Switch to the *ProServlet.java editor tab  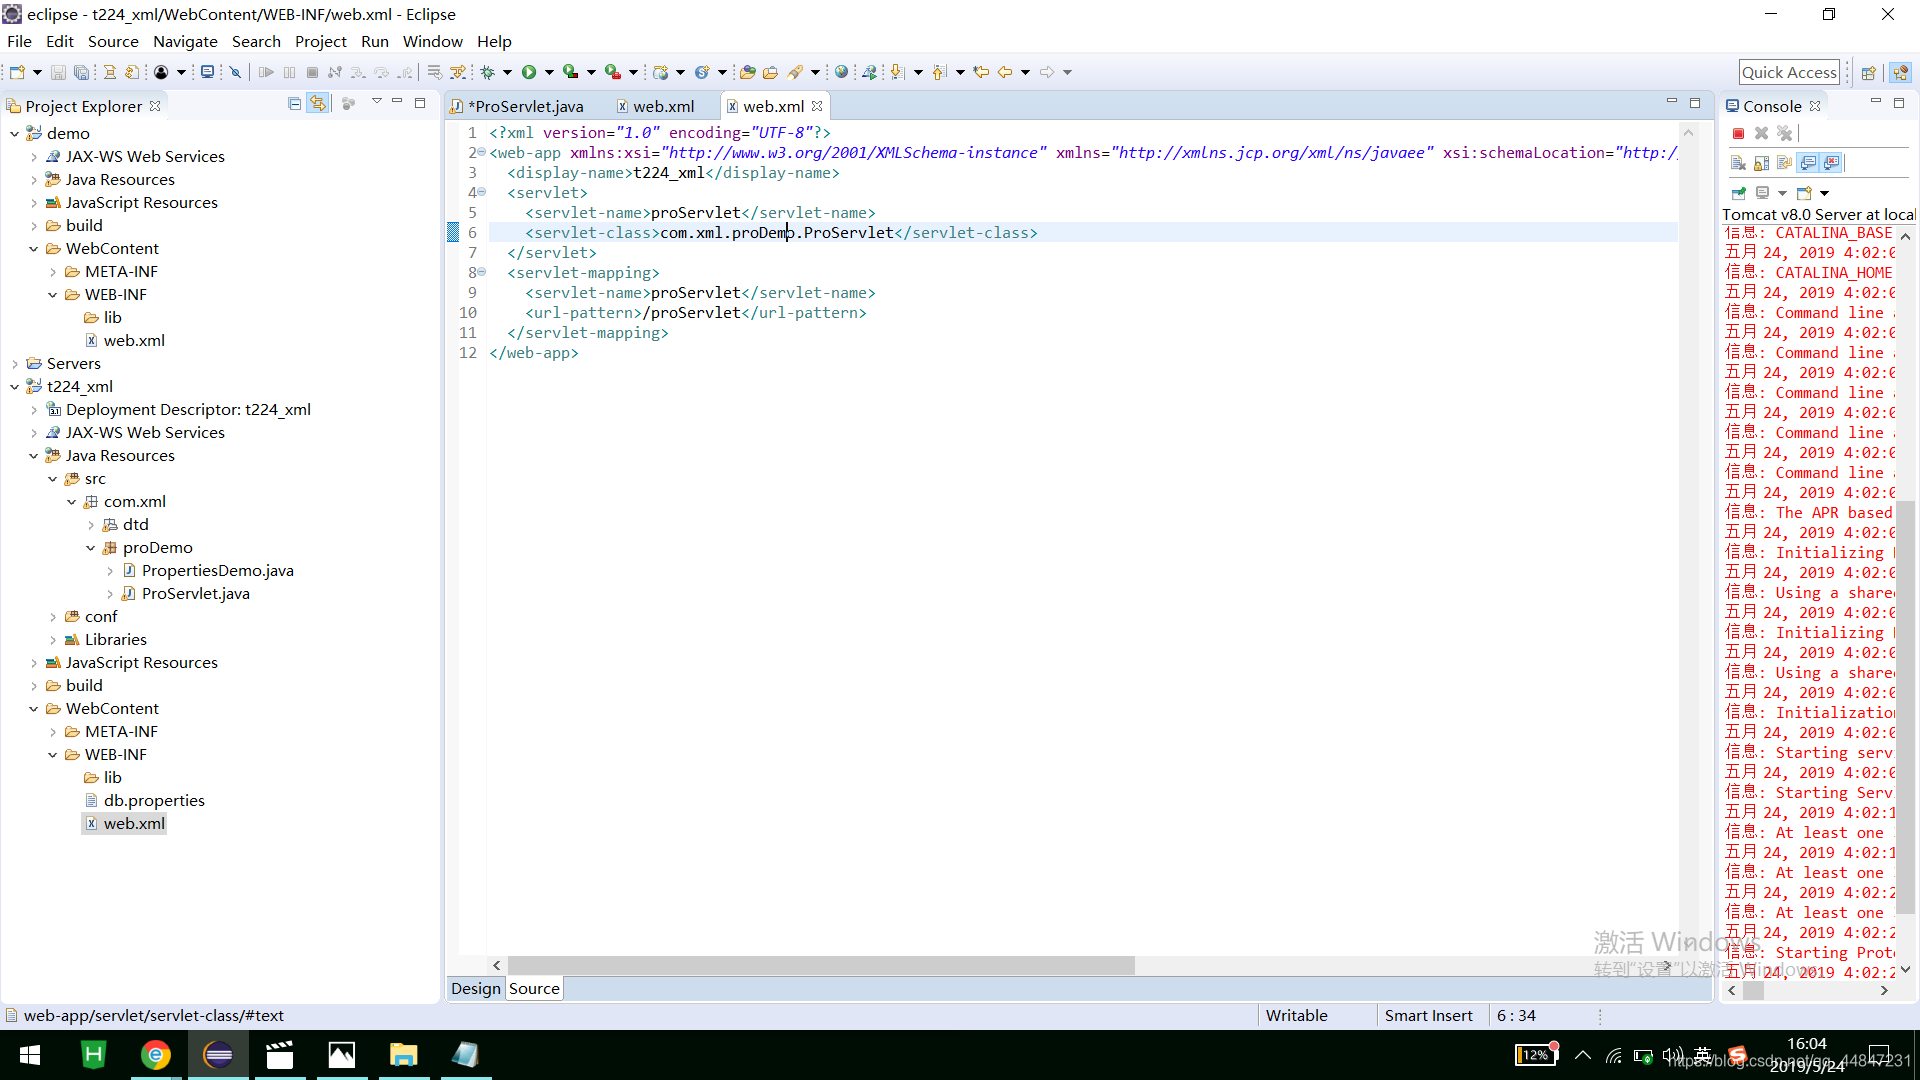(528, 106)
